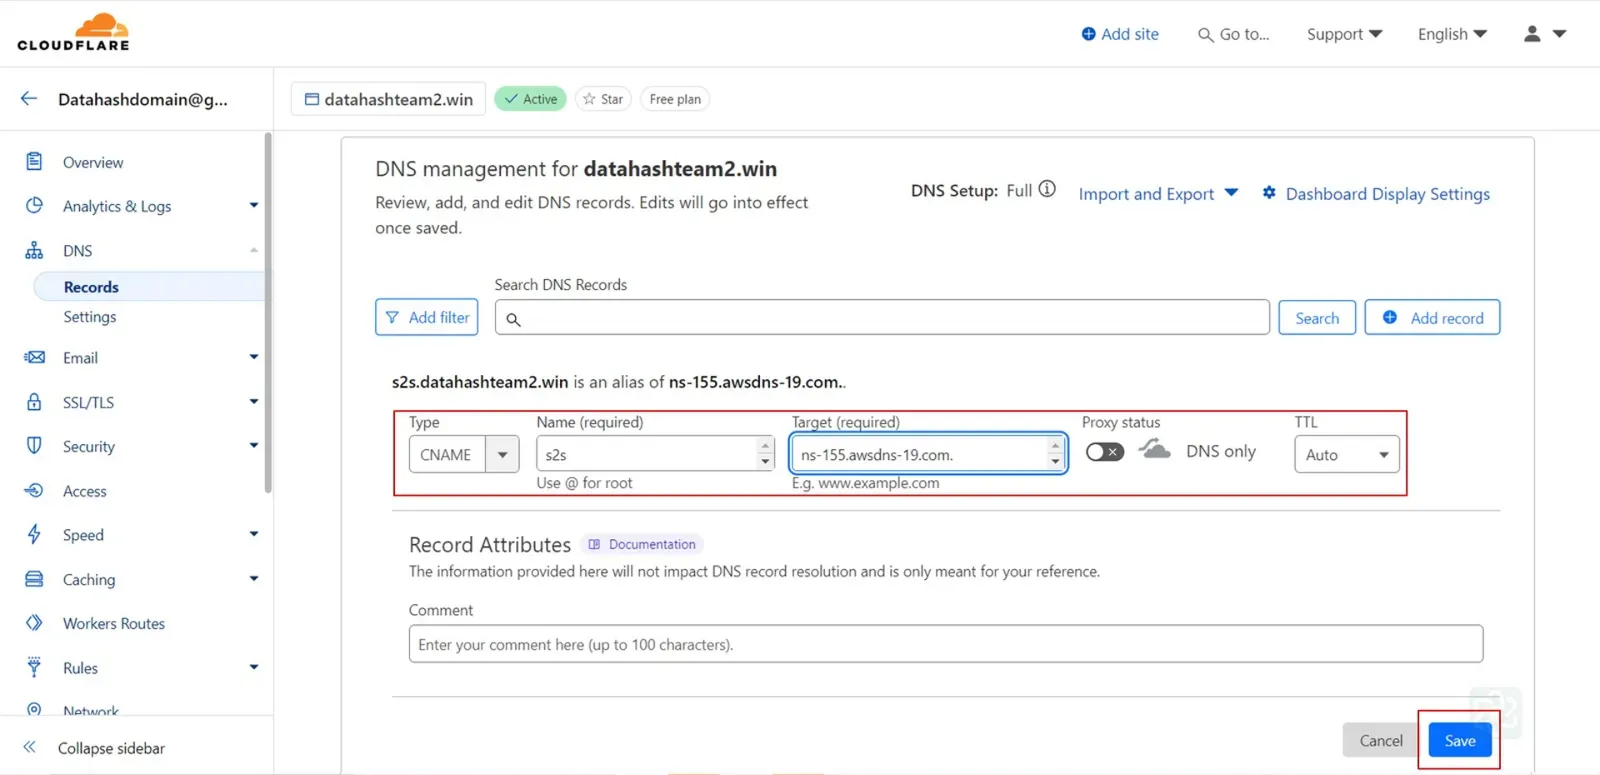Click the Access icon in sidebar
The height and width of the screenshot is (775, 1600).
click(34, 490)
